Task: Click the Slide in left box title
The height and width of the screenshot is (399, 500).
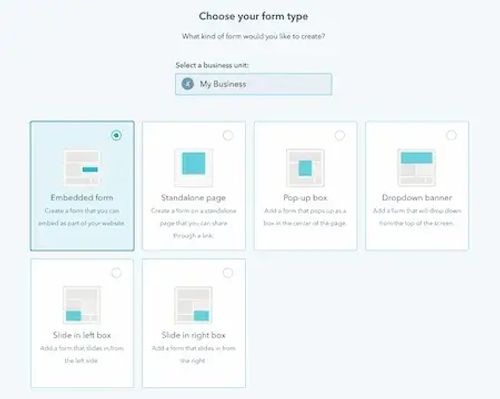Action: coord(82,335)
